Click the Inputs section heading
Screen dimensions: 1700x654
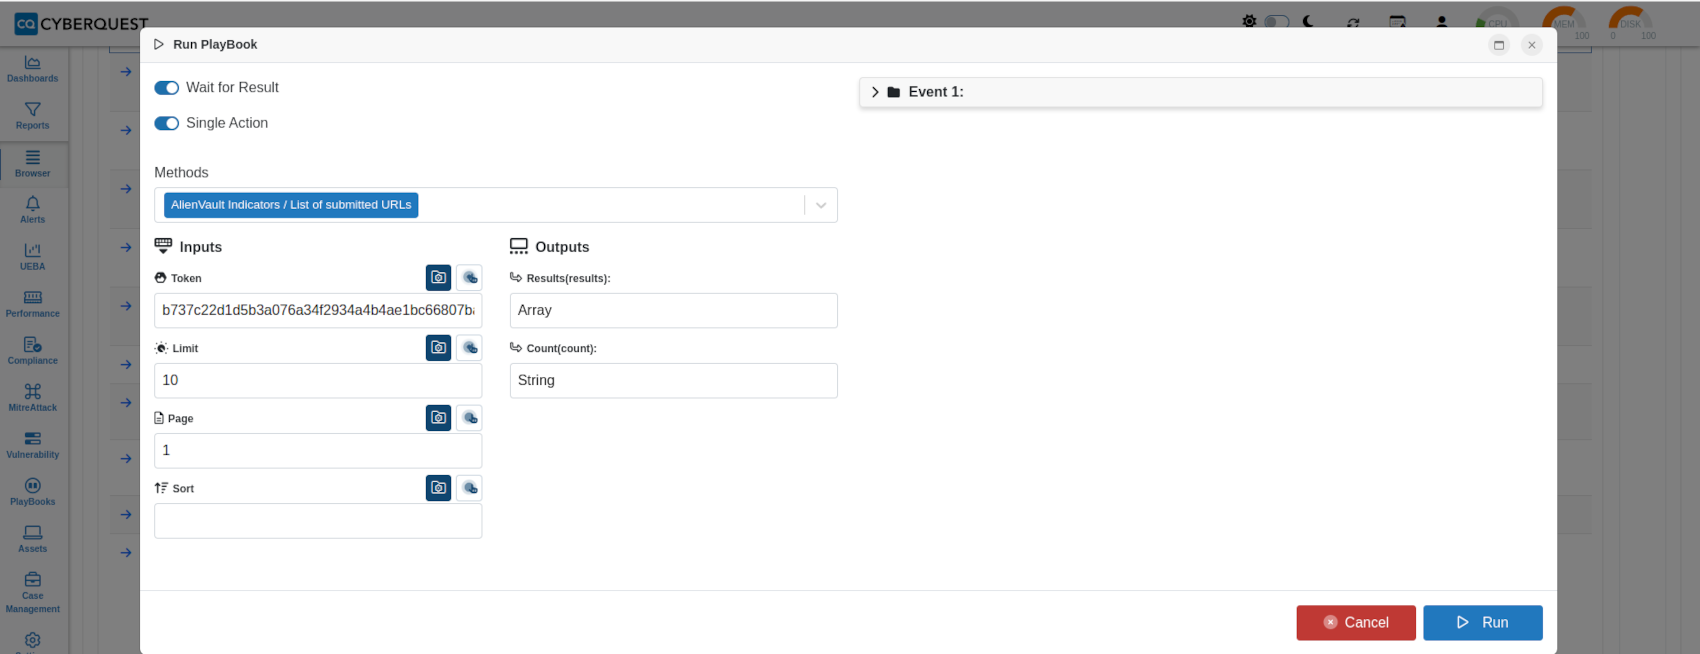(x=189, y=247)
